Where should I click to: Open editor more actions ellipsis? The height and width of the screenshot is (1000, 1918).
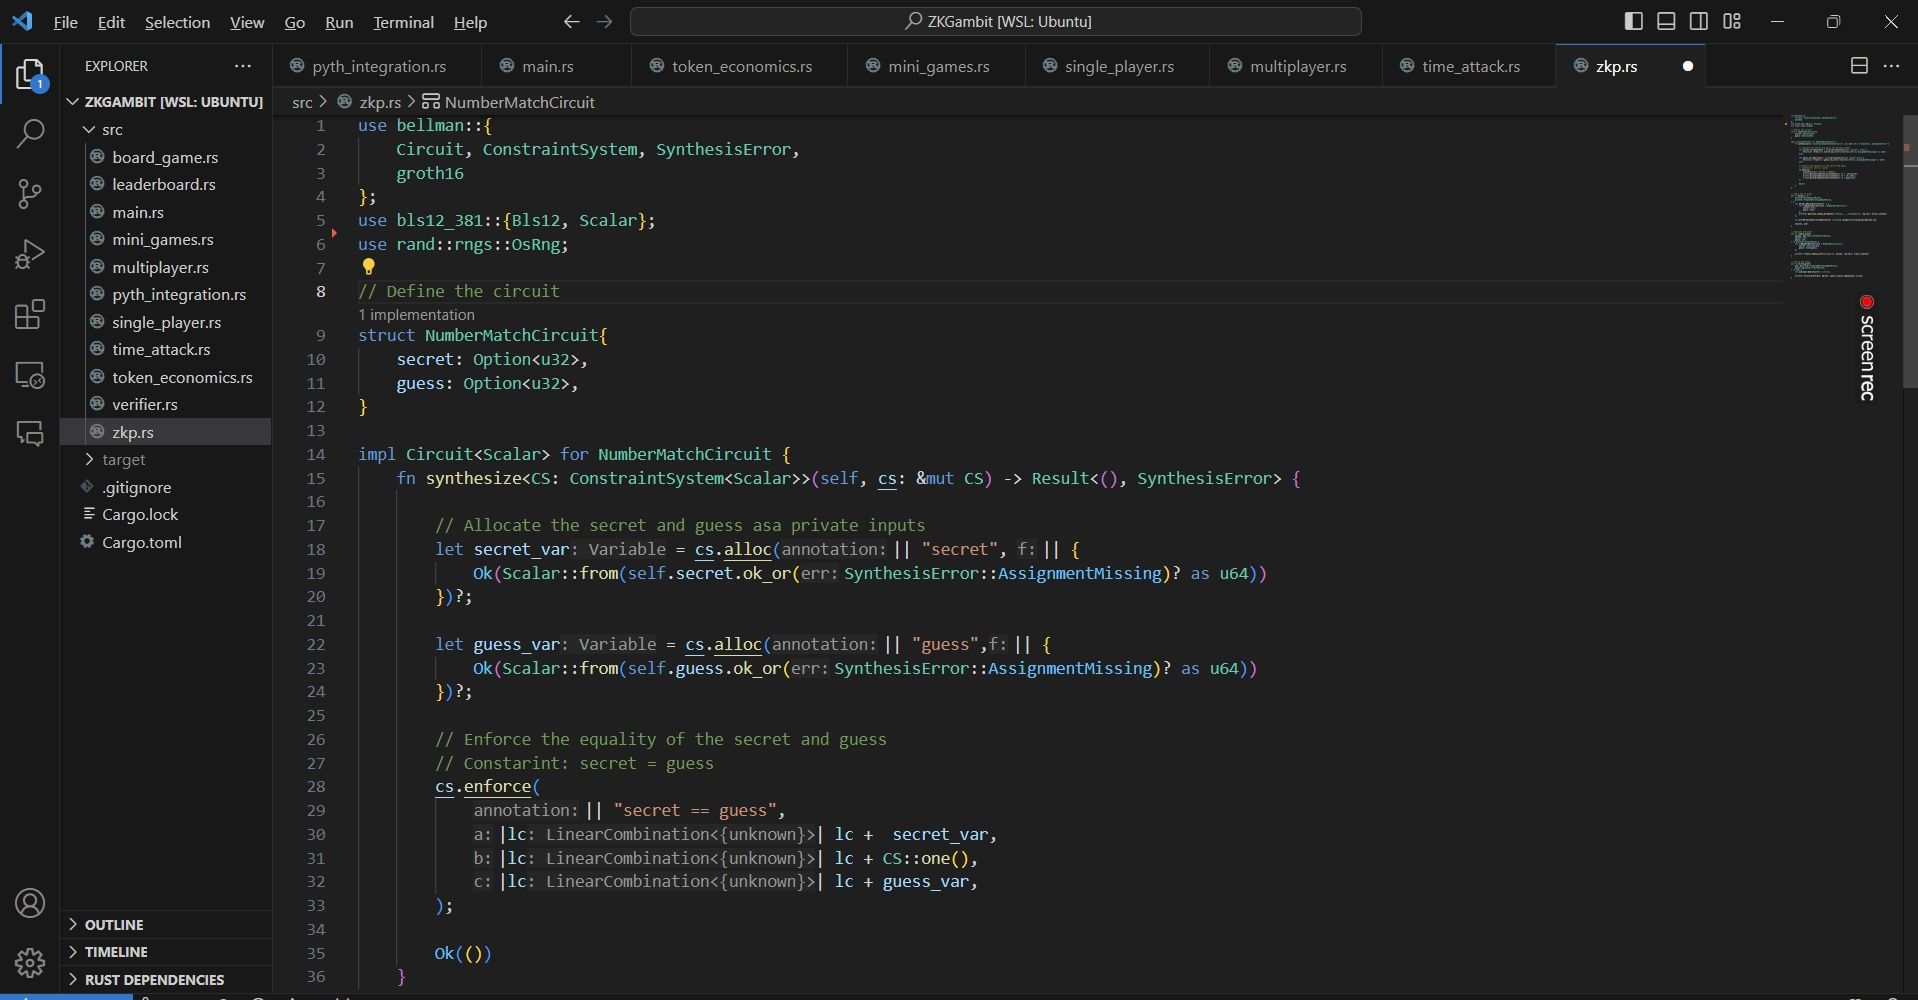(1891, 66)
